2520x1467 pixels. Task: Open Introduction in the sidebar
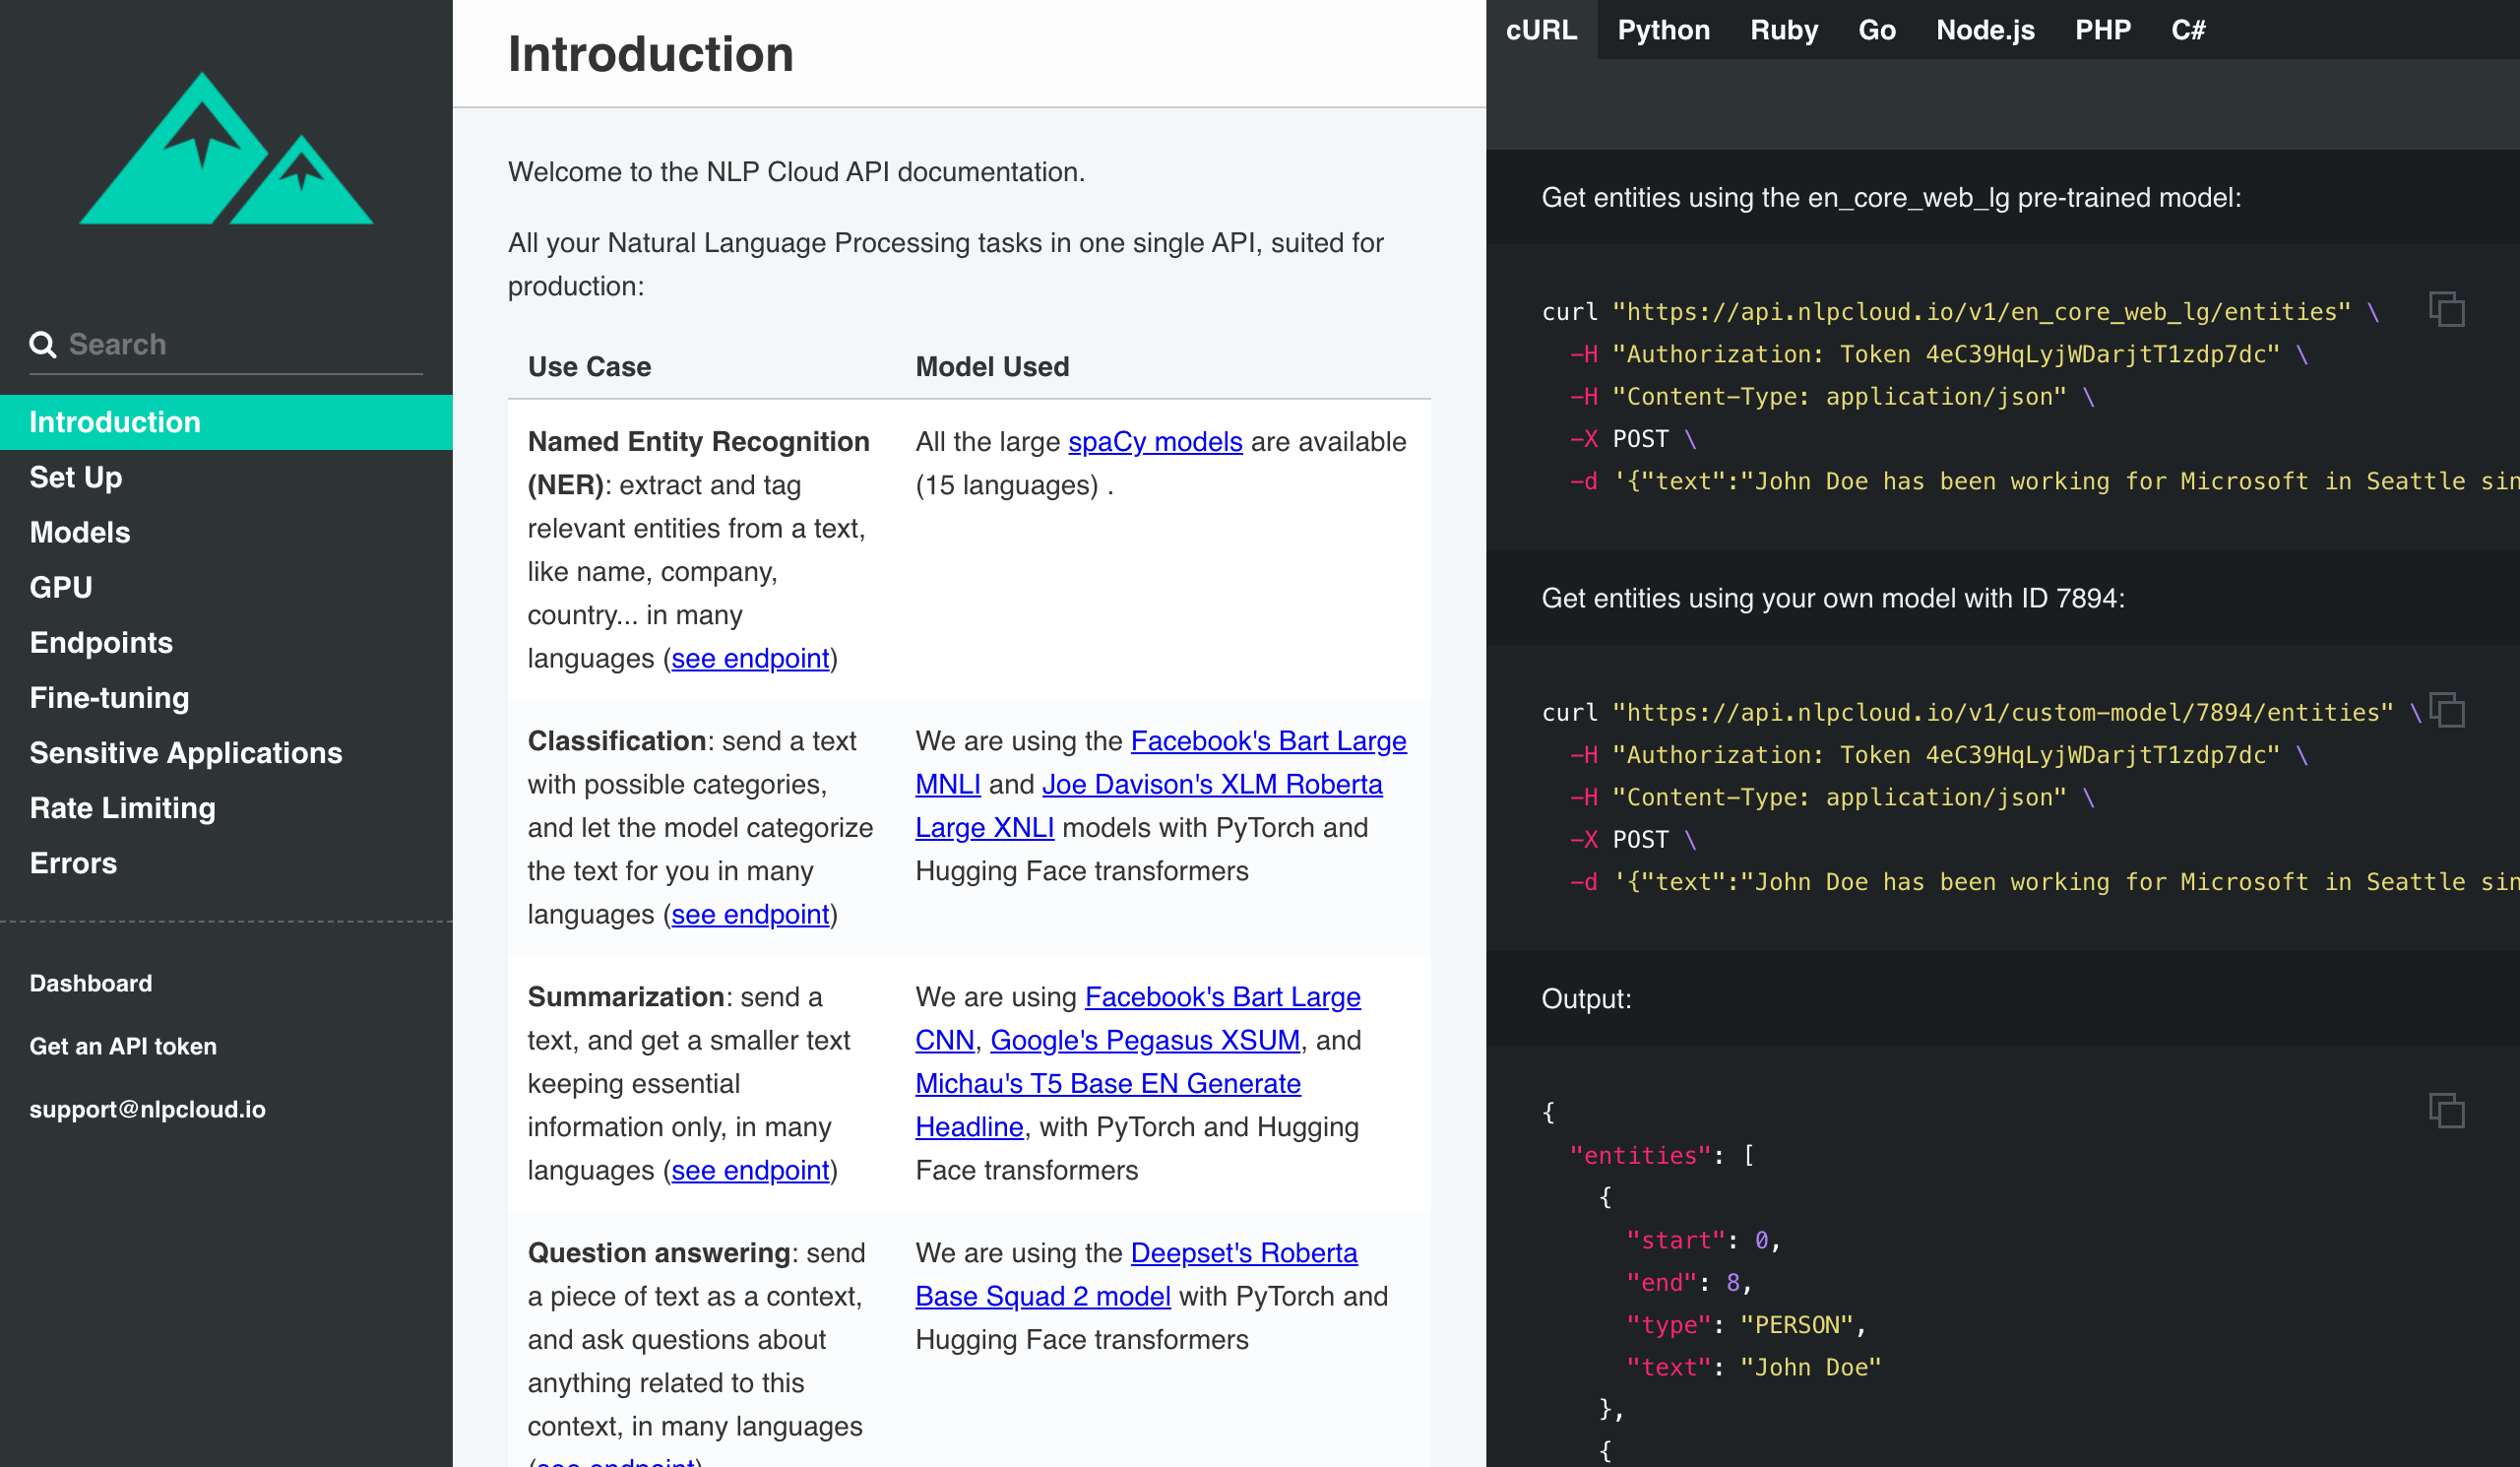pos(226,422)
